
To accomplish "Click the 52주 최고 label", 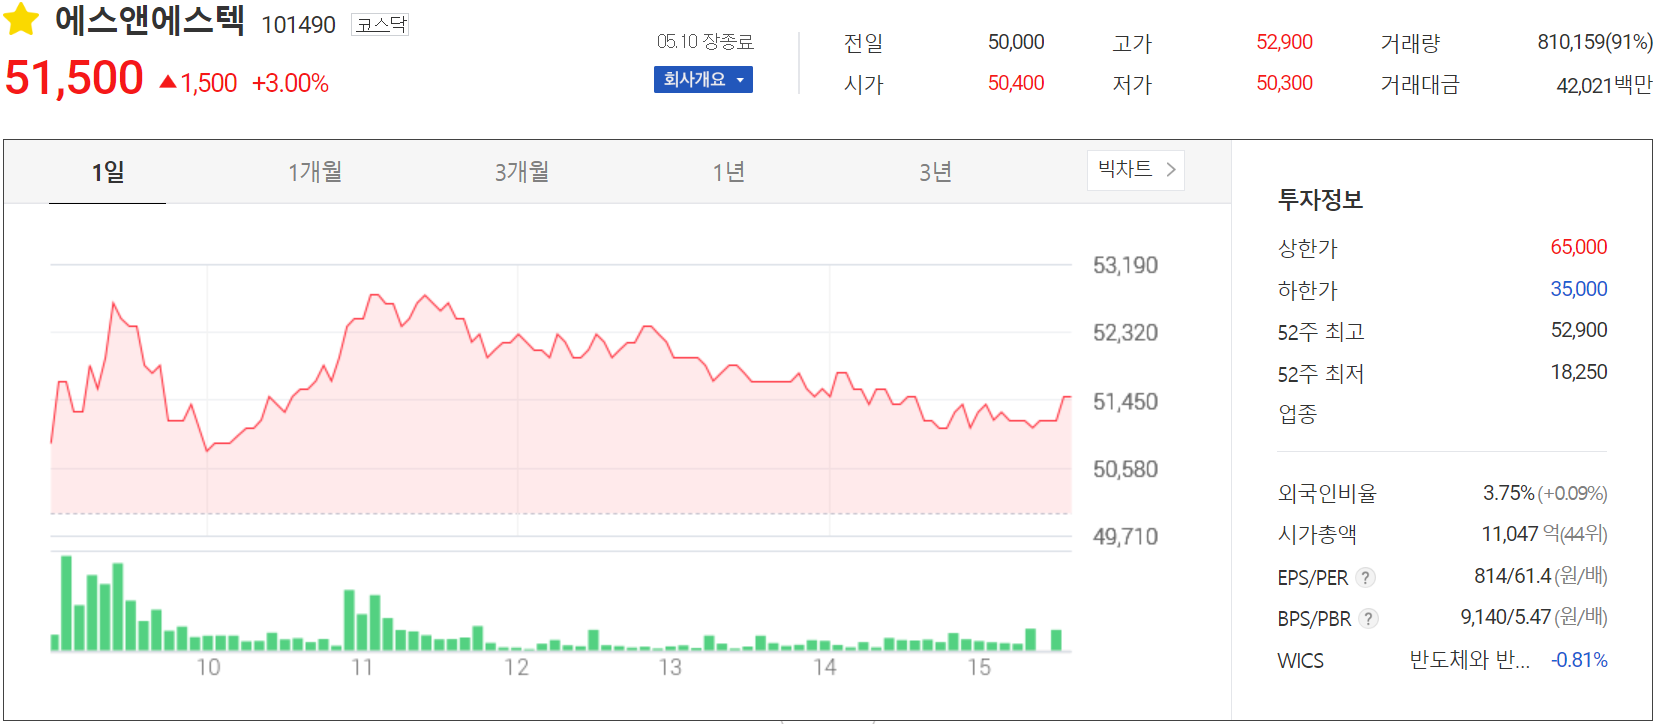I will tap(1321, 332).
